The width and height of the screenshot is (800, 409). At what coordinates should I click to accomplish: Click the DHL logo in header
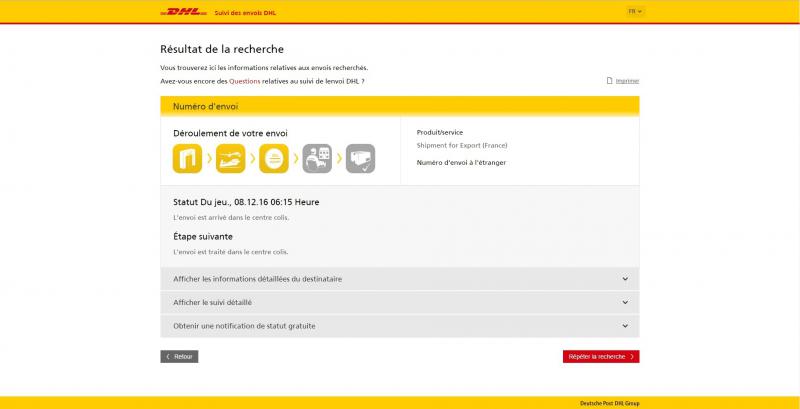click(183, 12)
